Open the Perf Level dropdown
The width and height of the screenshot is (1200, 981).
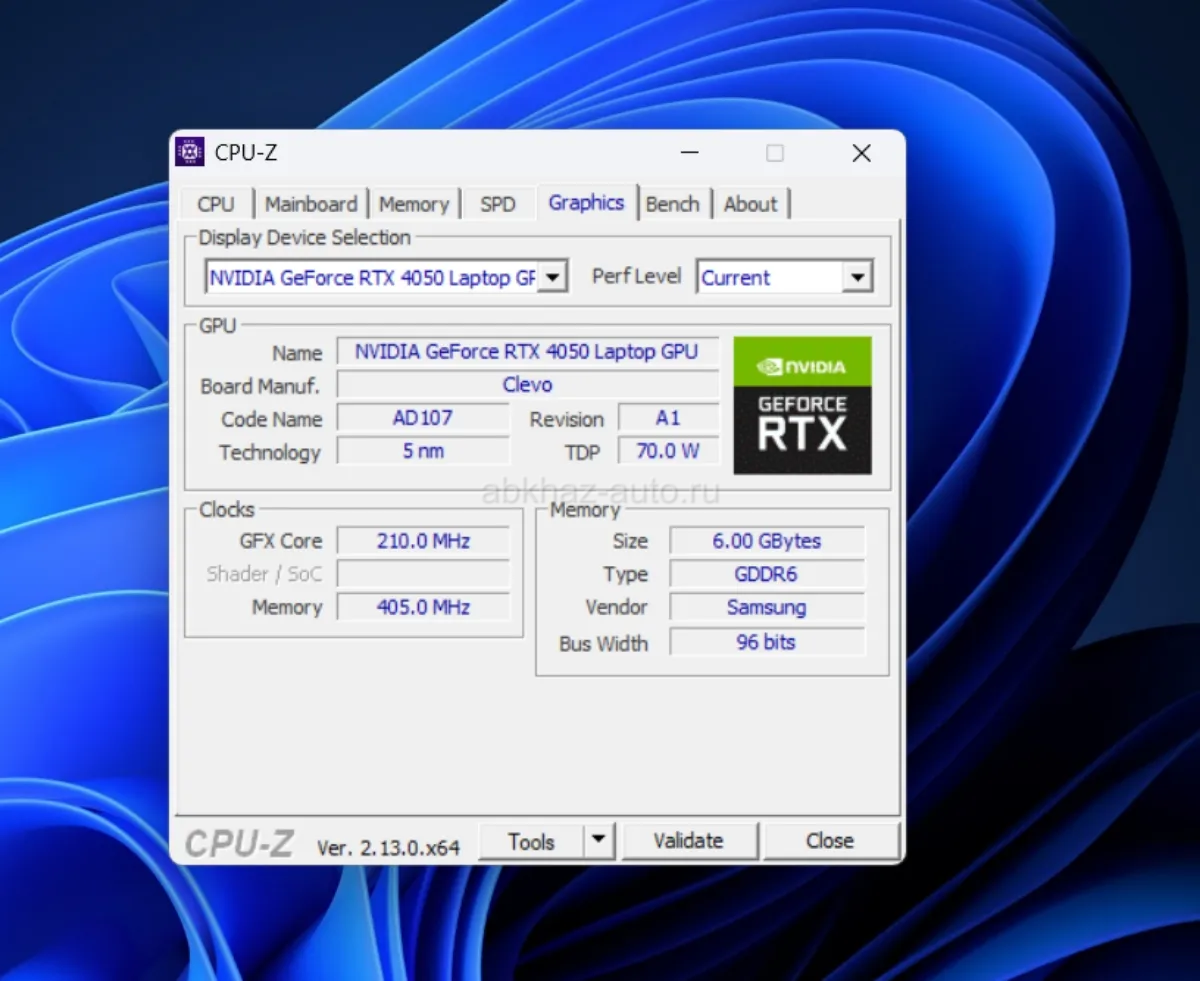pyautogui.click(x=856, y=277)
